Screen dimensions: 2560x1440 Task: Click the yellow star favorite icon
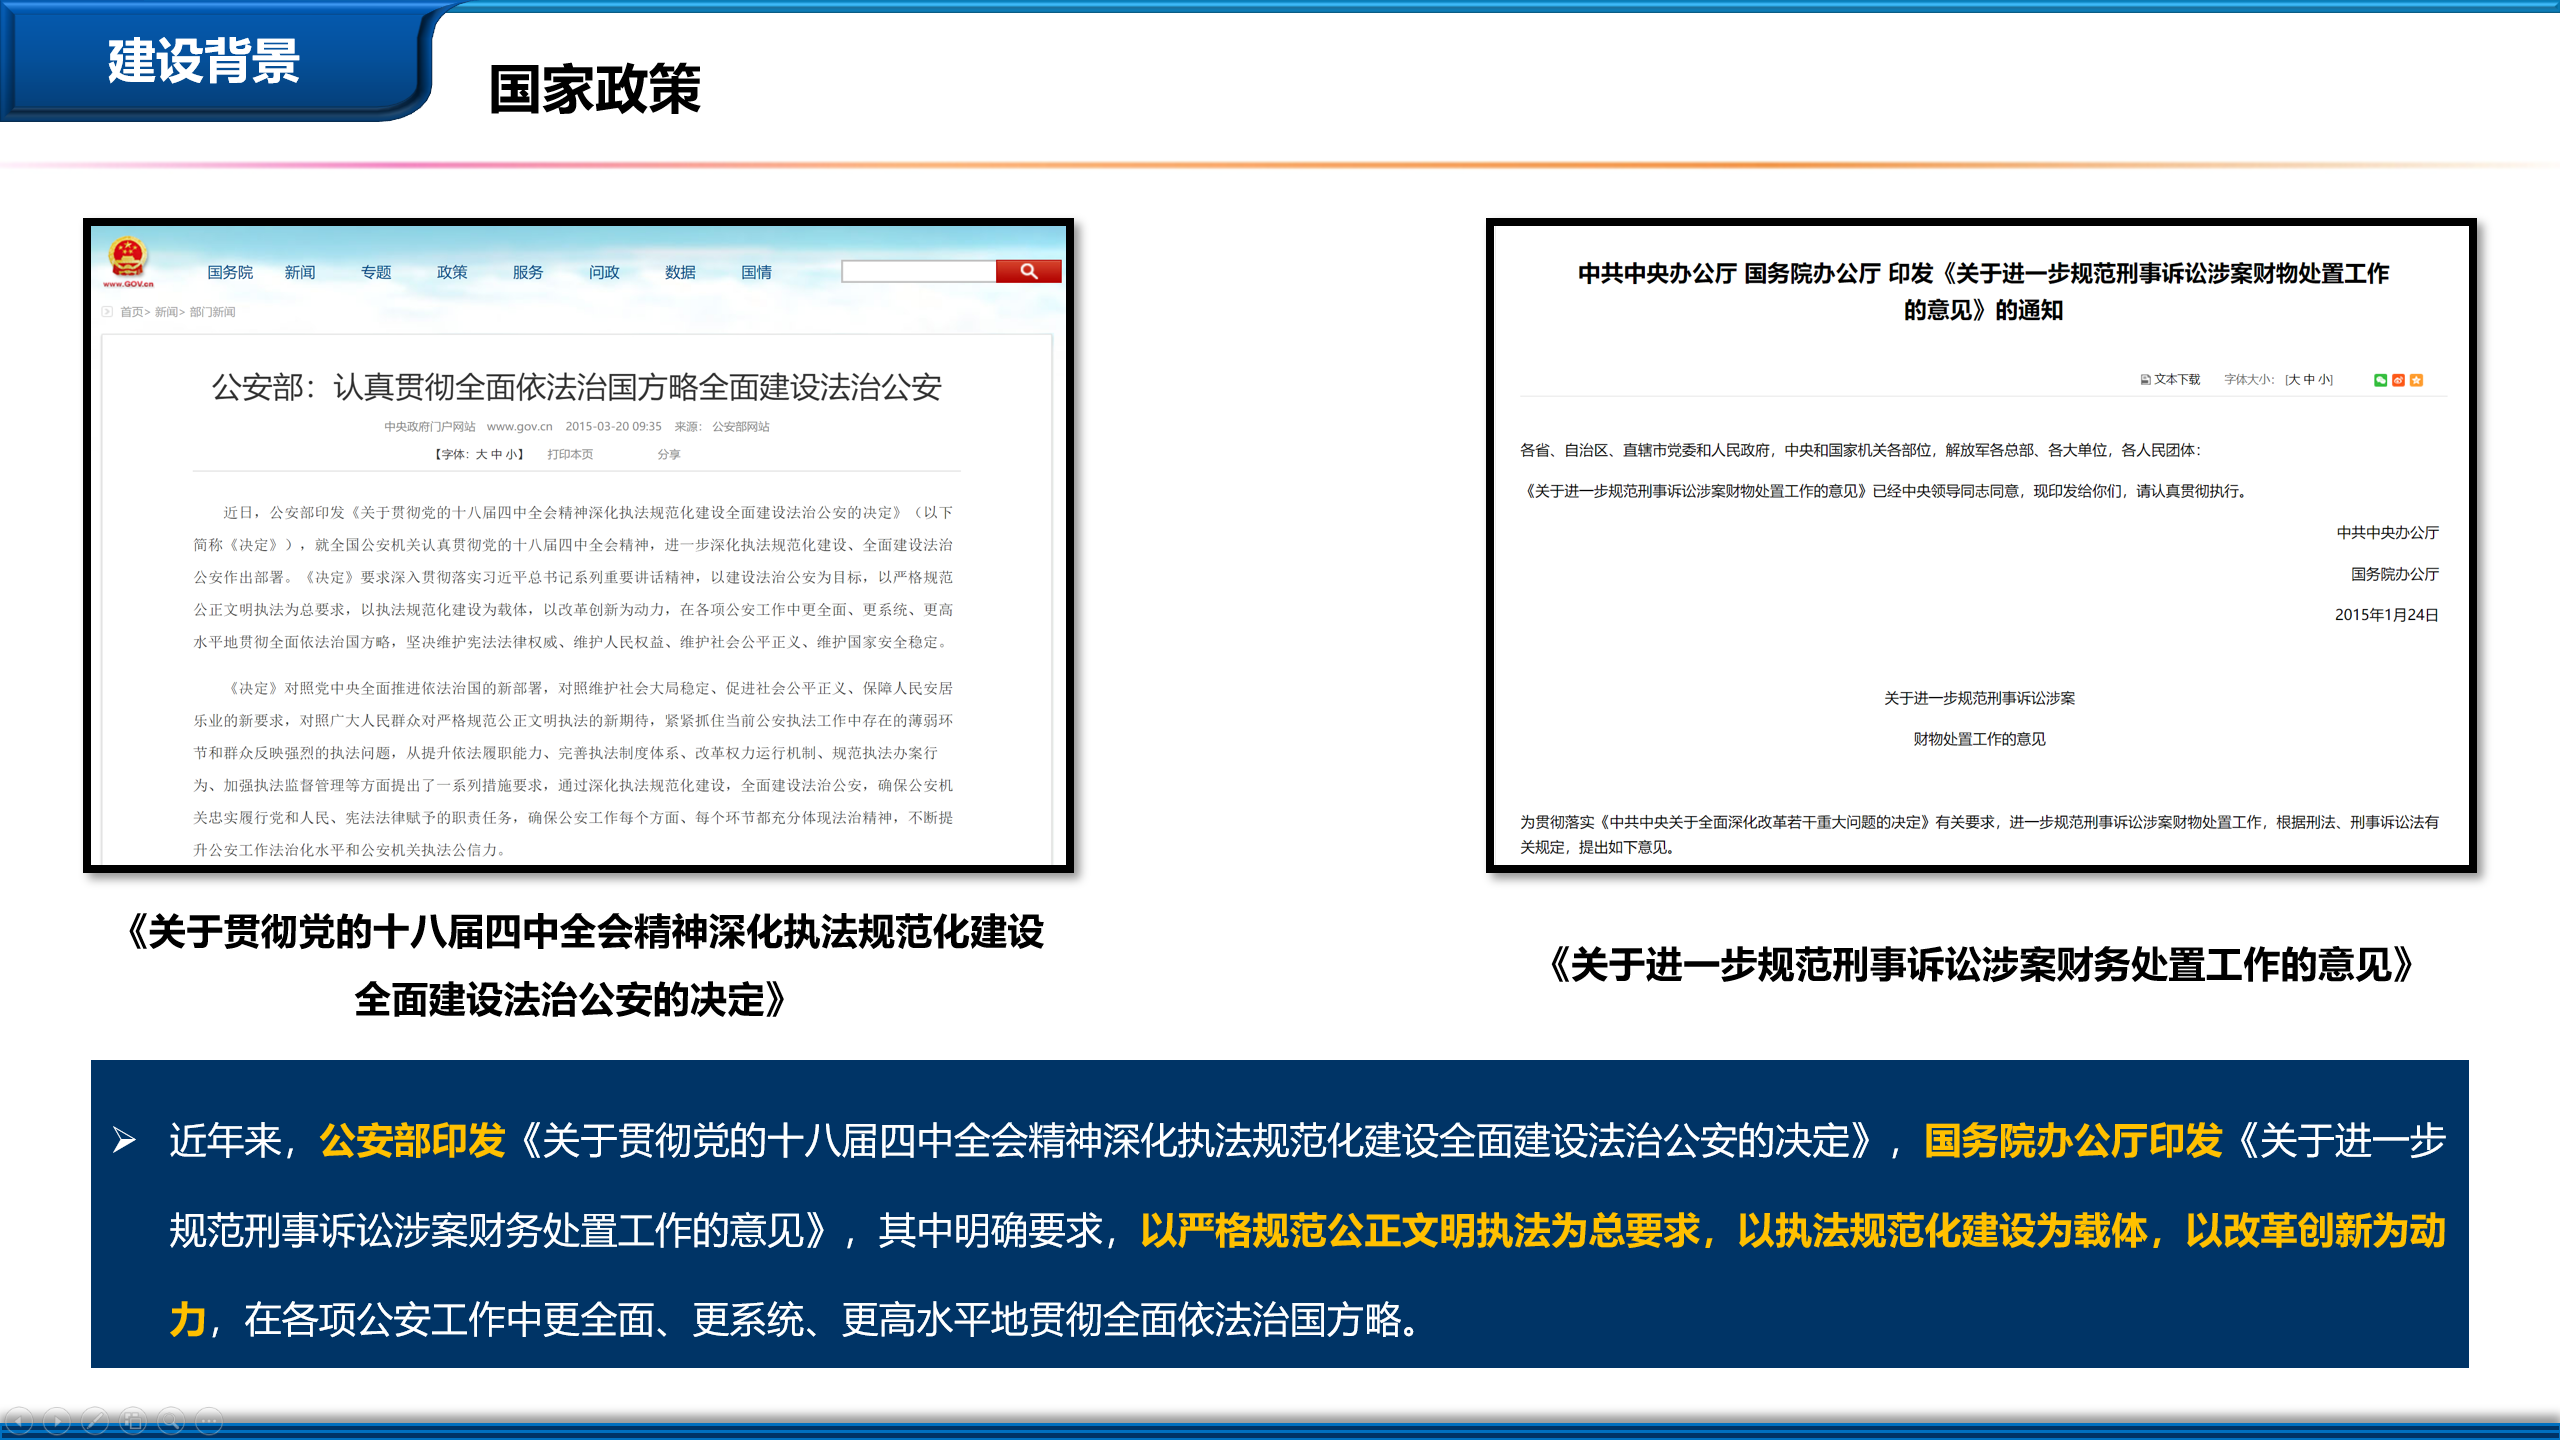[2416, 380]
